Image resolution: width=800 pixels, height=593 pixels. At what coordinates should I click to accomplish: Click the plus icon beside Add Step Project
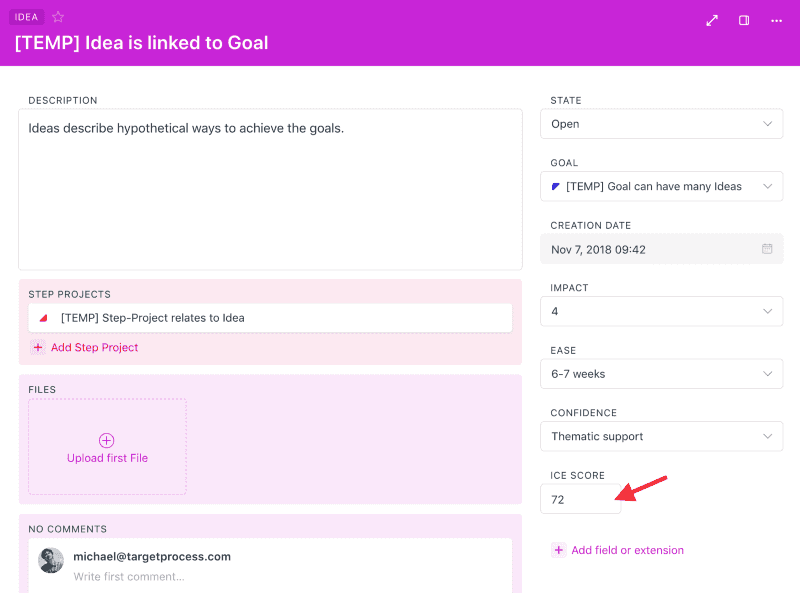click(x=38, y=348)
